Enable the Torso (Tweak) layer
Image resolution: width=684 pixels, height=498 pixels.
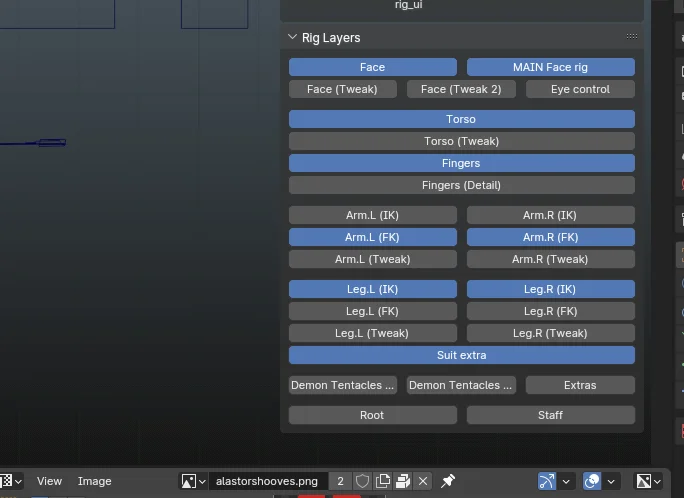point(461,141)
